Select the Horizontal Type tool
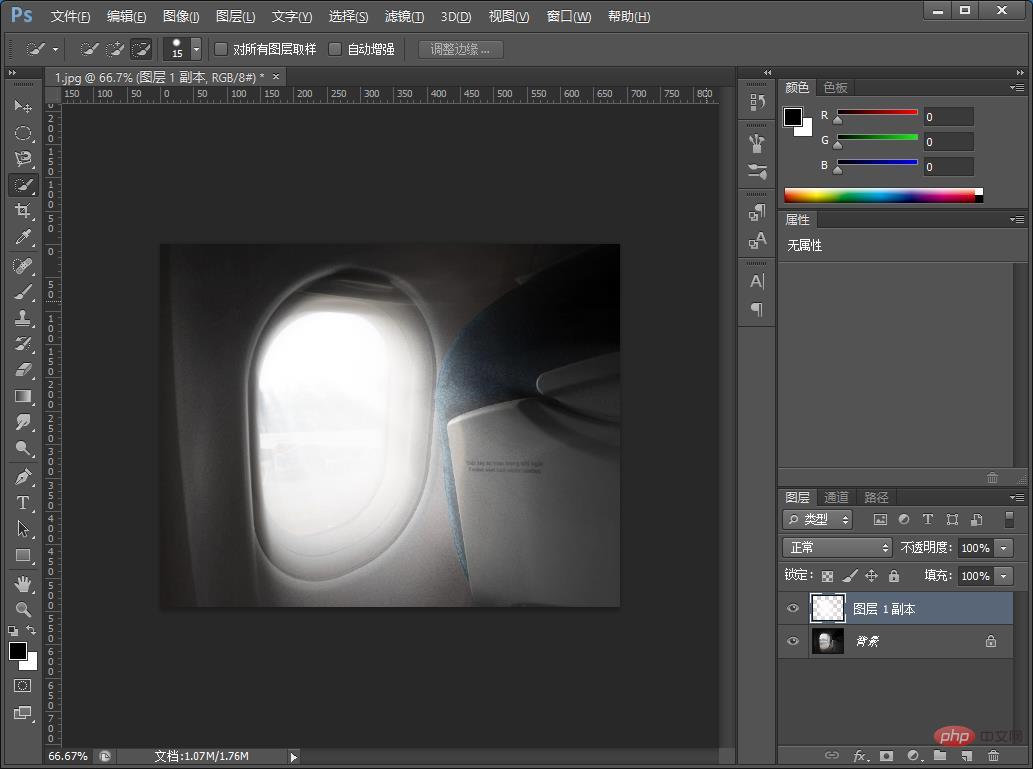1033x769 pixels. click(23, 503)
